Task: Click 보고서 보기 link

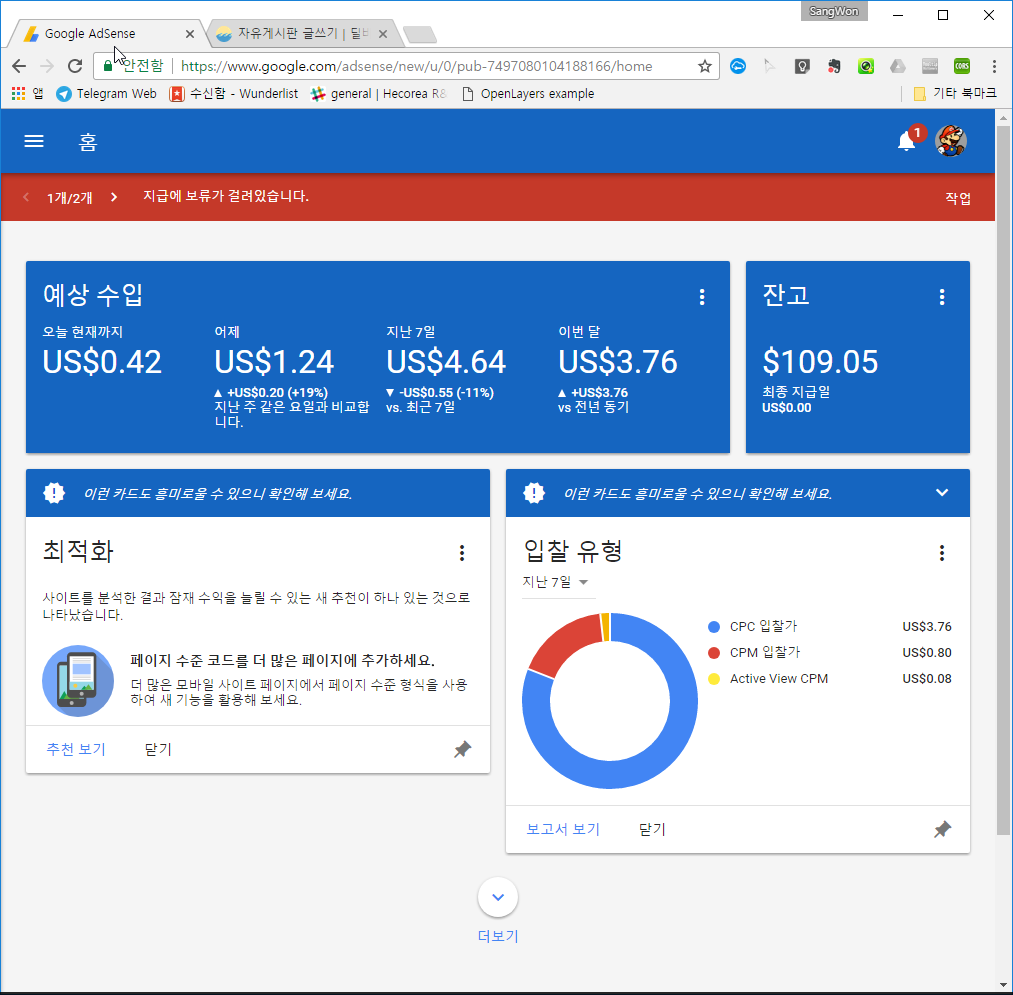Action: point(563,829)
